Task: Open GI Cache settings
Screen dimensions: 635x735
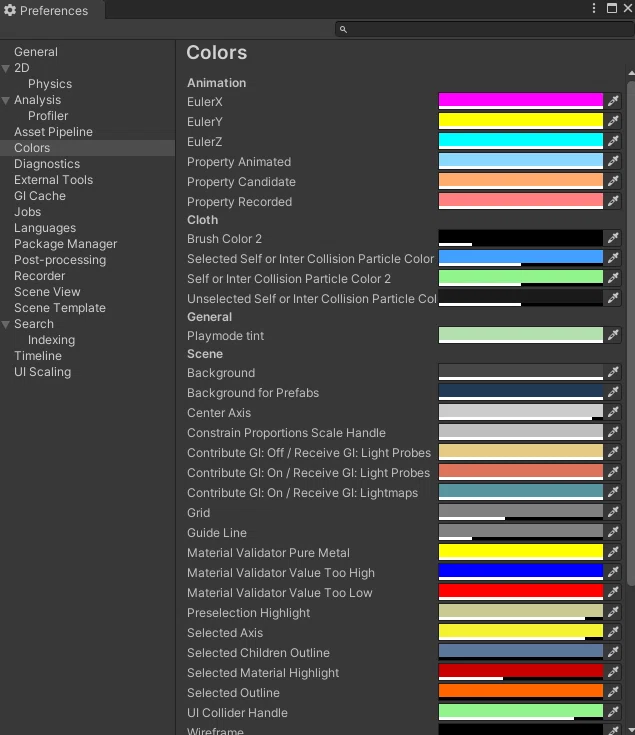Action: click(40, 195)
